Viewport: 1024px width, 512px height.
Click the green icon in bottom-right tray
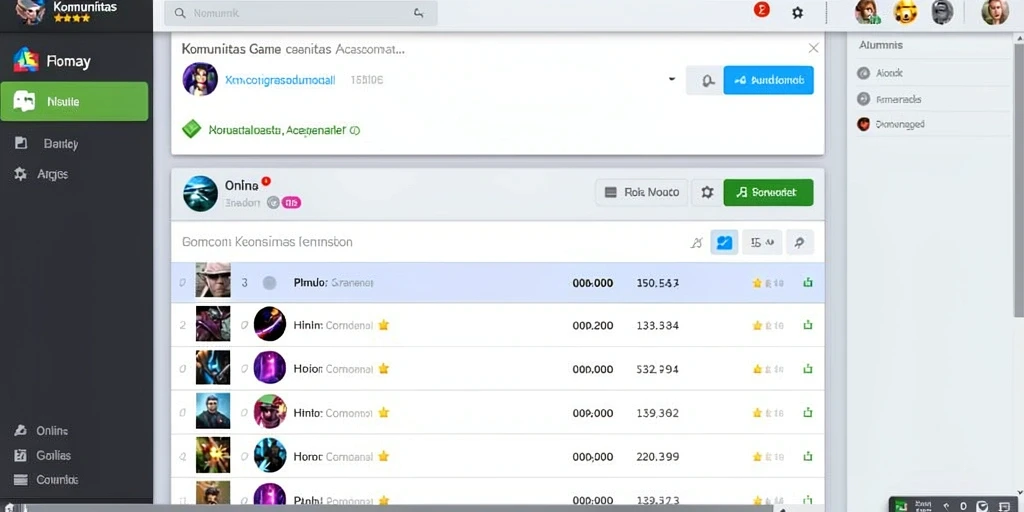tap(901, 505)
